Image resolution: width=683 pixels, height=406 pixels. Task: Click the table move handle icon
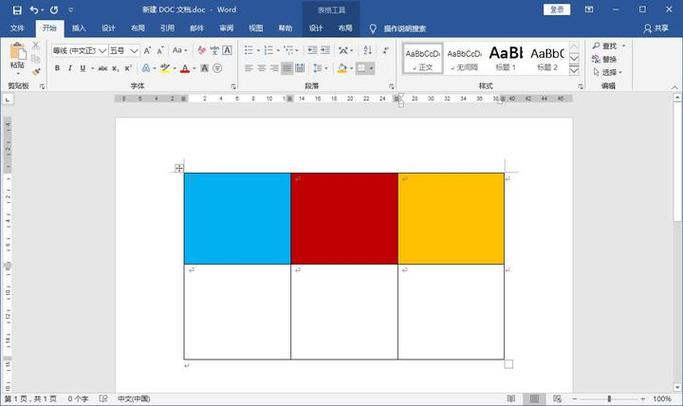[x=179, y=168]
